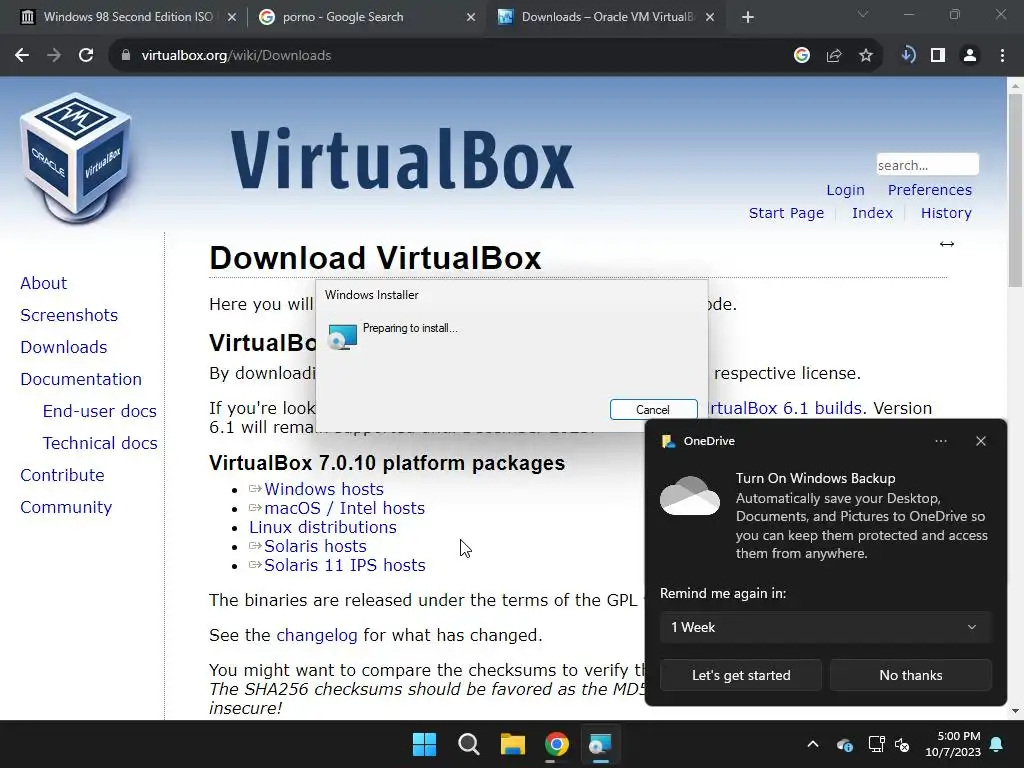1024x768 pixels.
Task: Close the VirtualBox Downloads tab
Action: (x=711, y=17)
